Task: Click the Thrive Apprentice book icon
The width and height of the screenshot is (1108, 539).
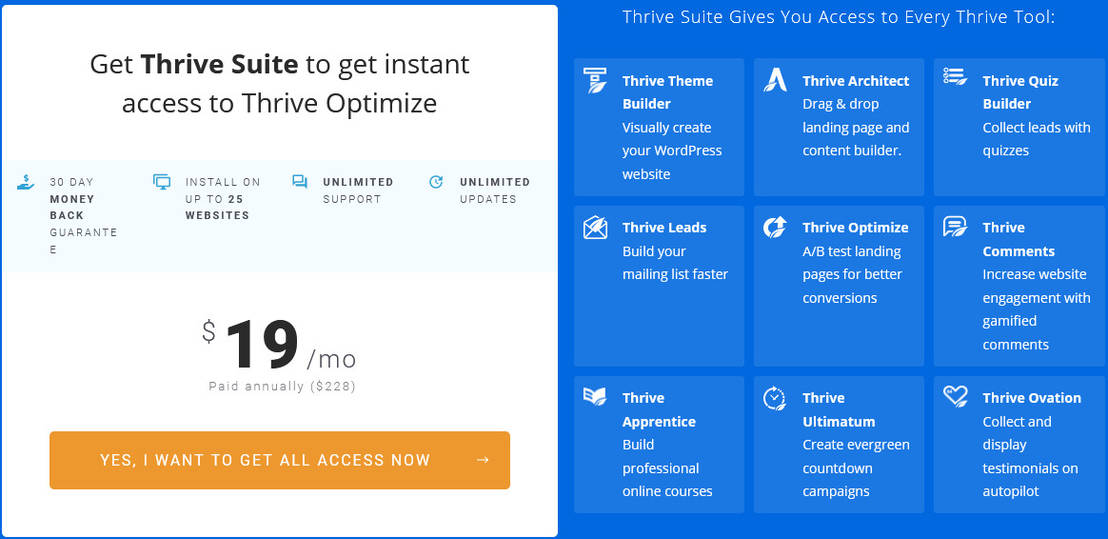Action: 595,396
